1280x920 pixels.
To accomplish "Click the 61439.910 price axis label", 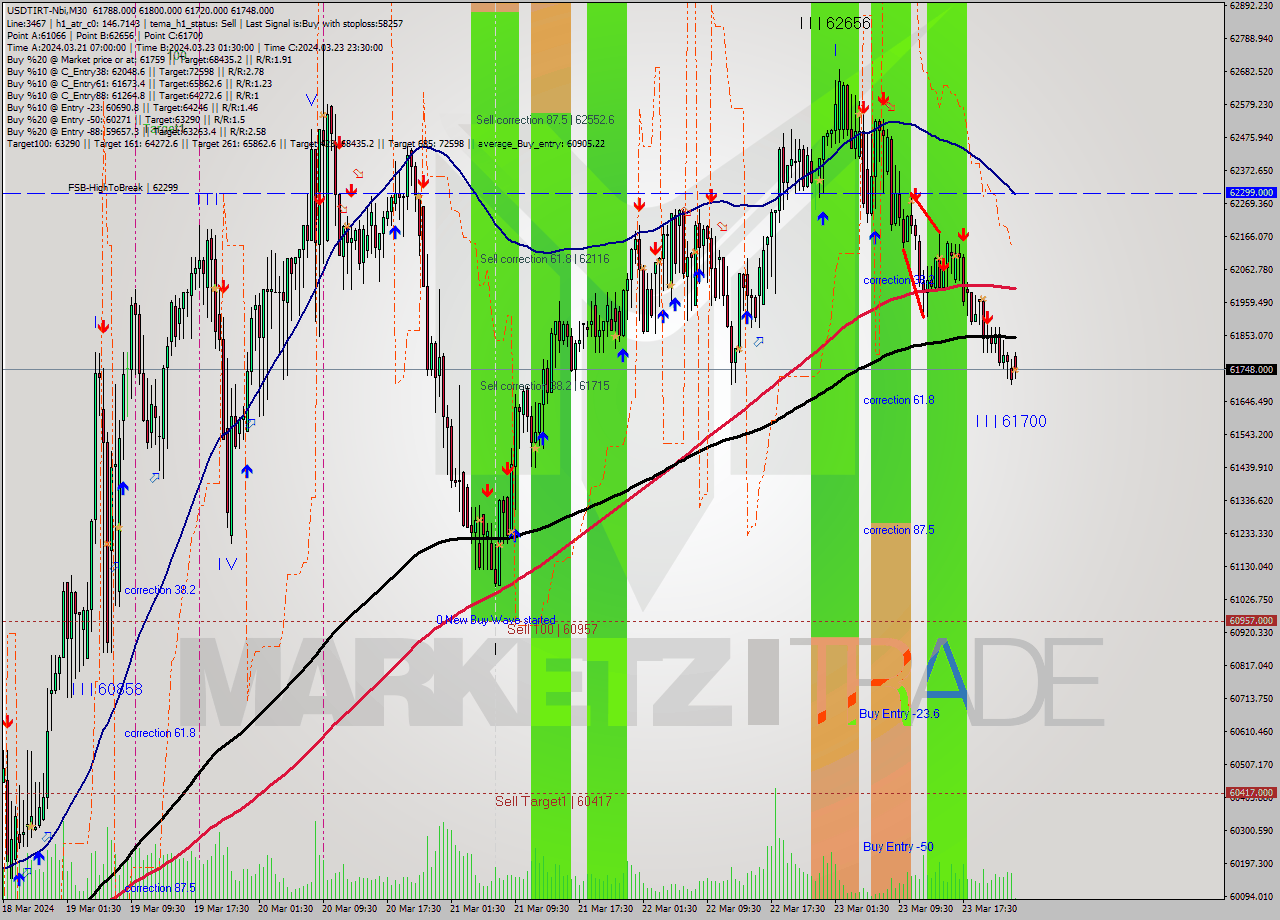I will [1251, 467].
